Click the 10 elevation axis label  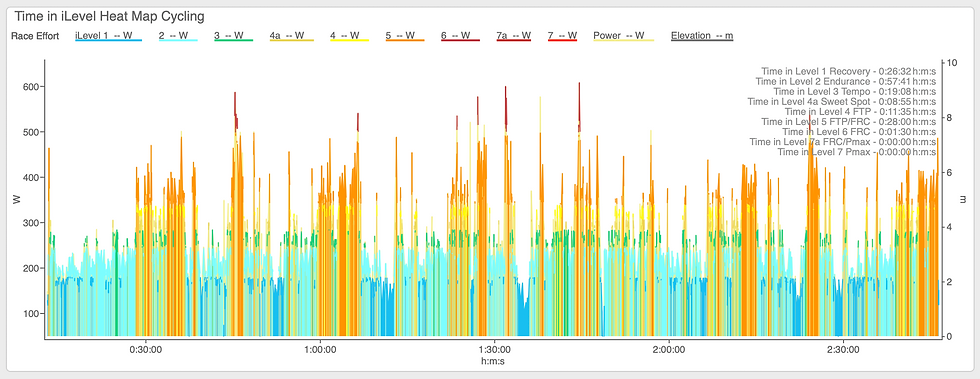(952, 63)
